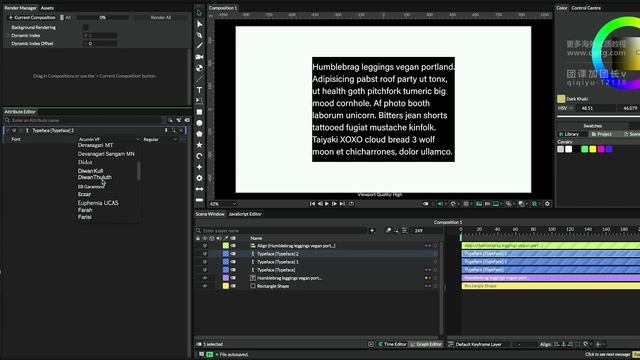640x360 pixels.
Task: Switch to the Assets tab
Action: click(x=47, y=8)
